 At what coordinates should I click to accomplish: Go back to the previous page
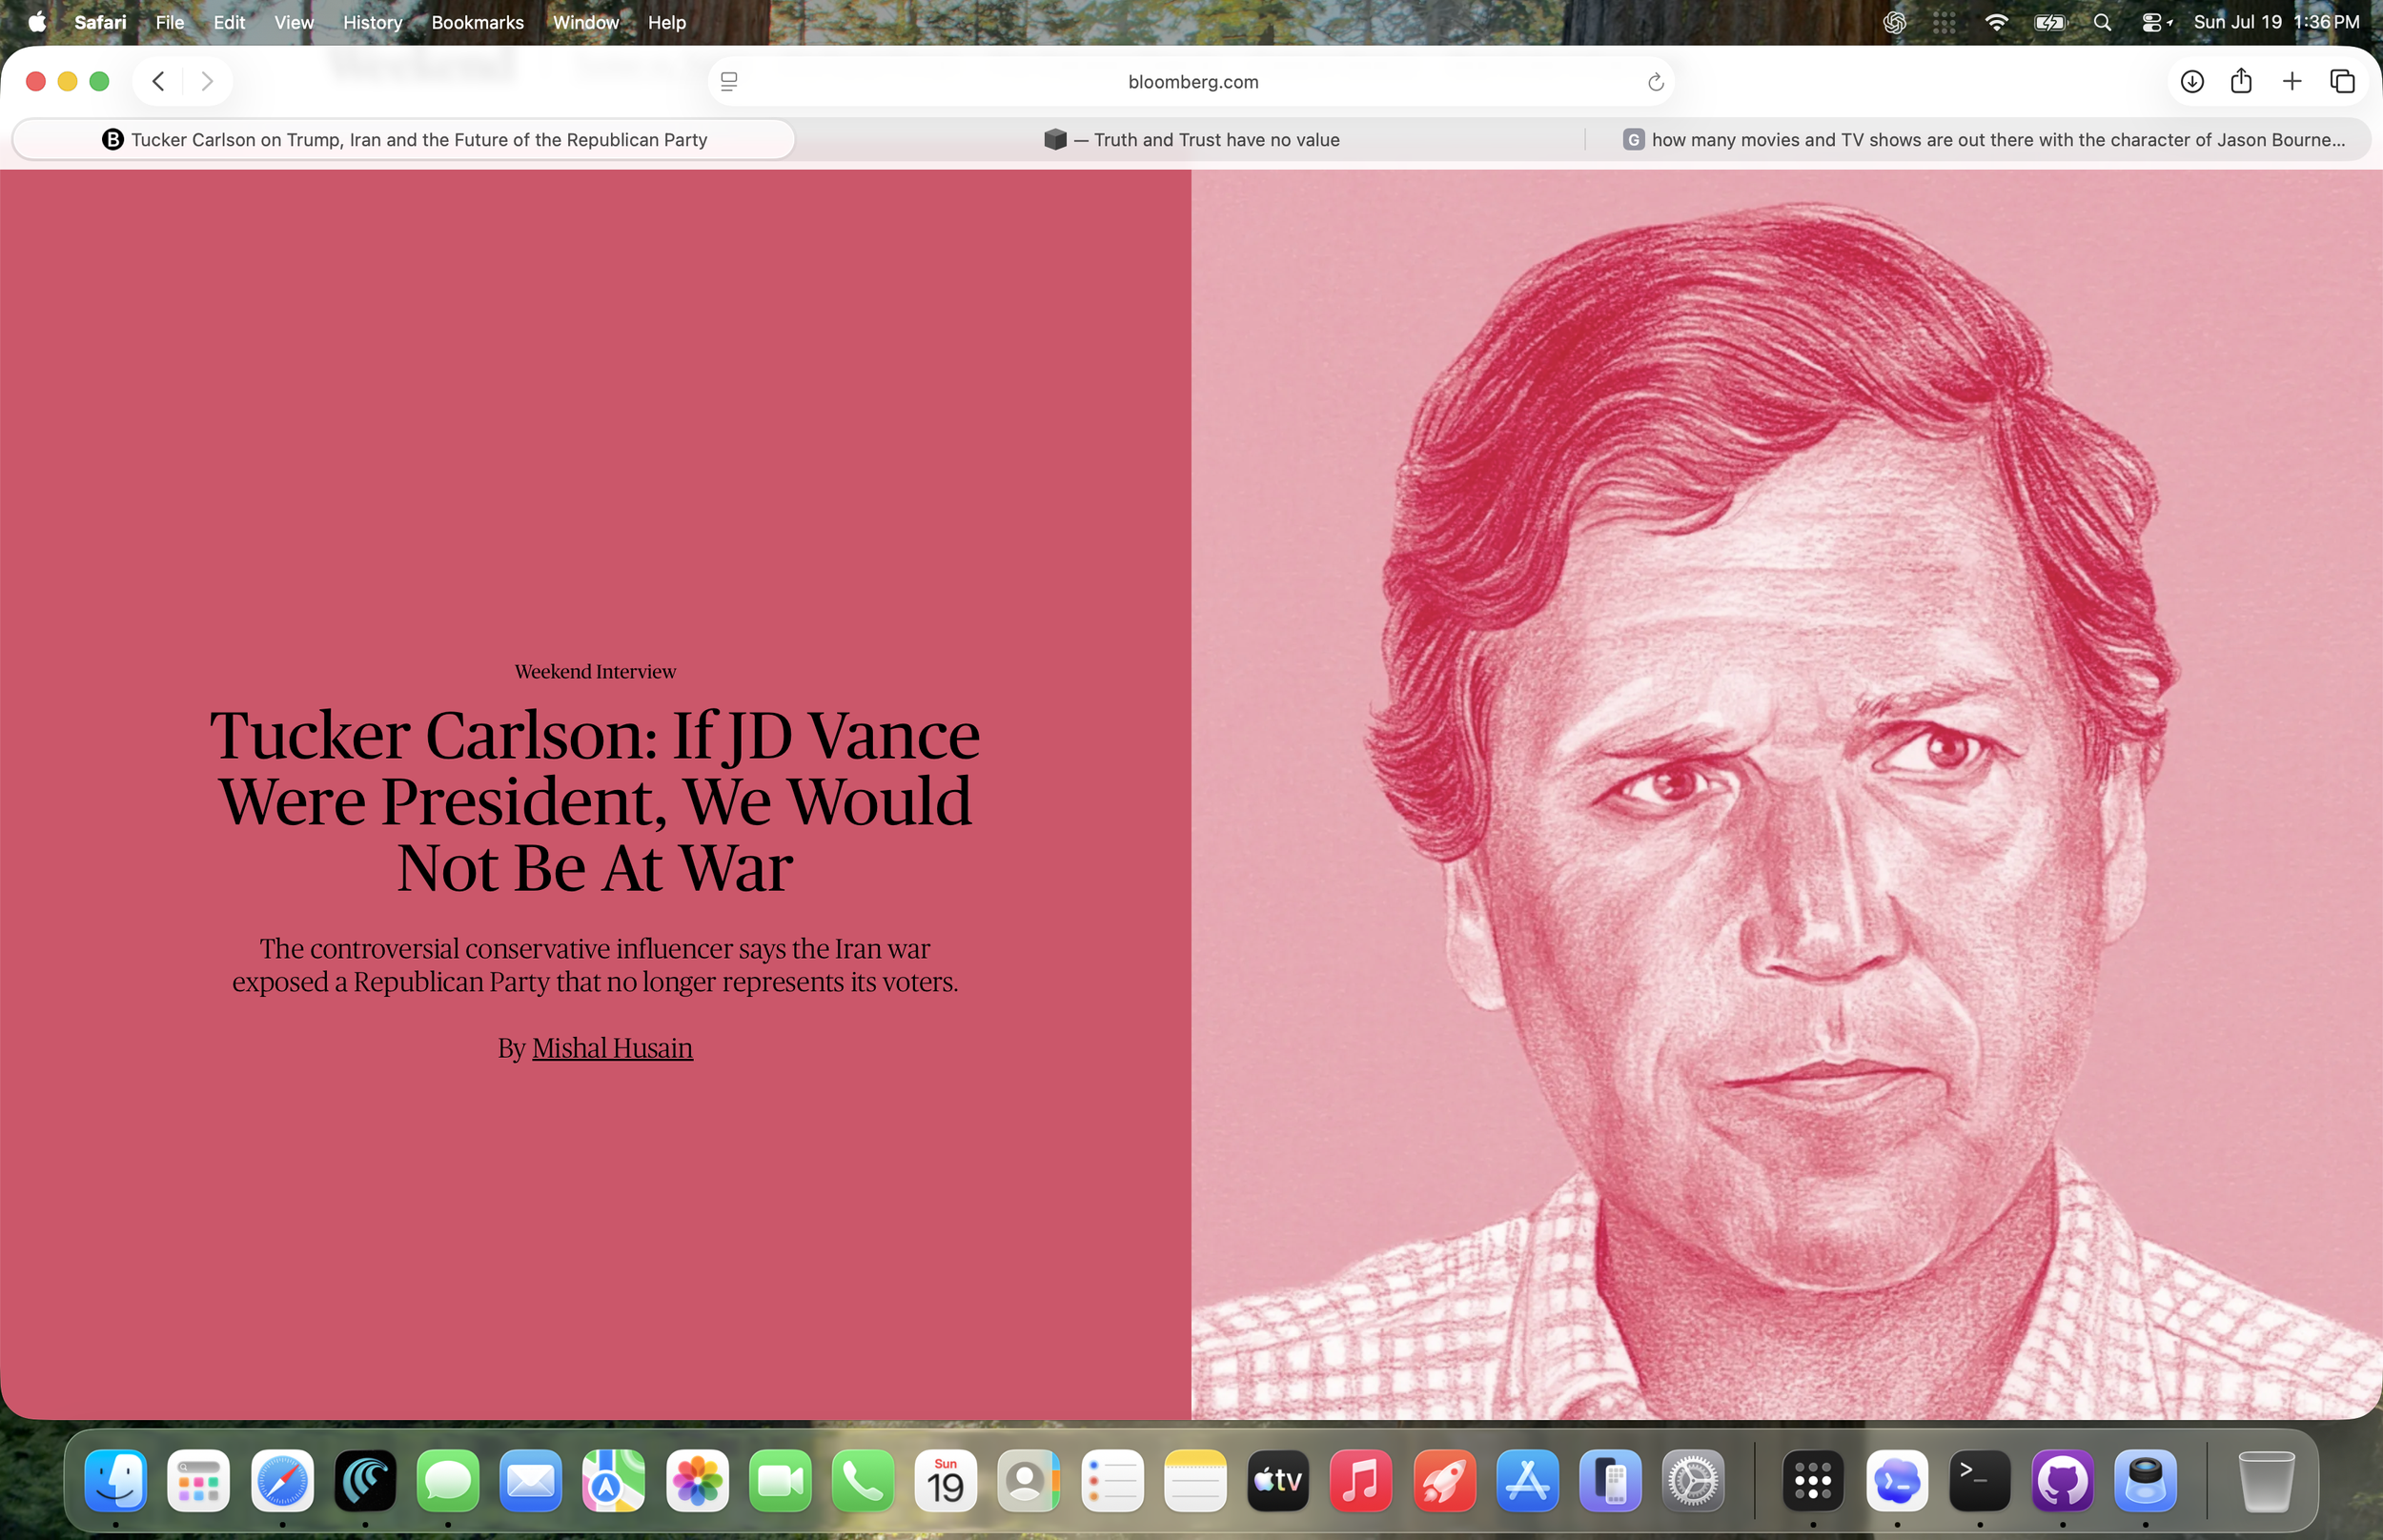coord(158,81)
